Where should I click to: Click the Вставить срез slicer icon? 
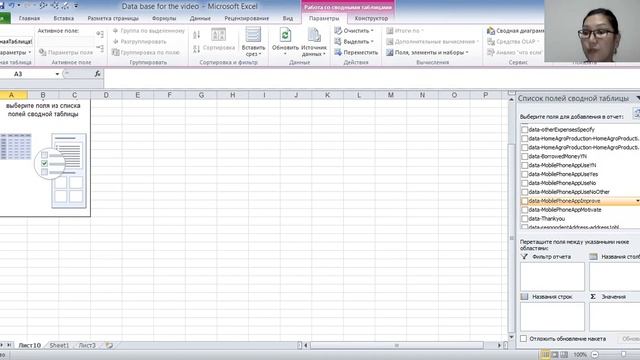coord(253,35)
